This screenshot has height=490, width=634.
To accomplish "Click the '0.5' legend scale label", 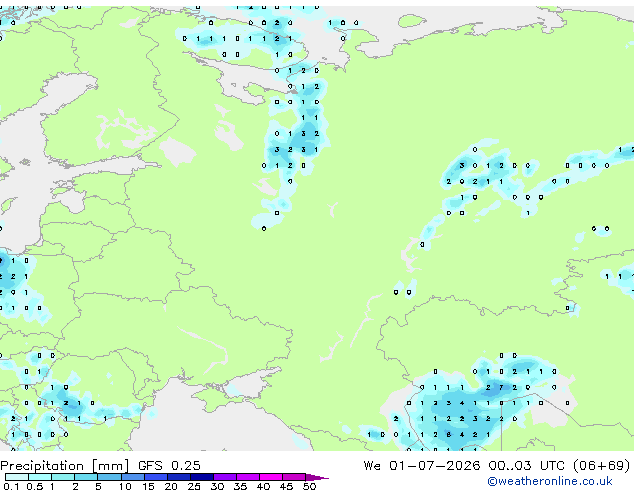I will [x=35, y=486].
